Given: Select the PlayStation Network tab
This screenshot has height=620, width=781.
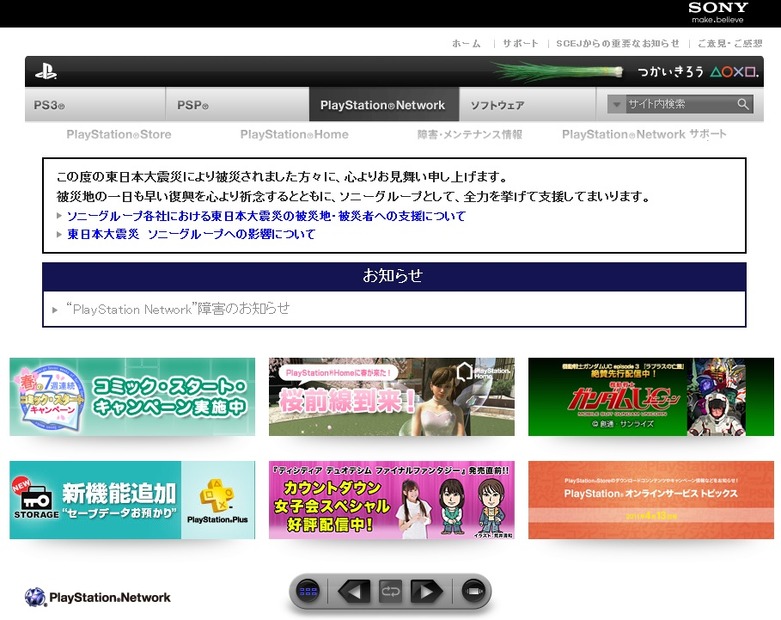Looking at the screenshot, I should (x=384, y=105).
